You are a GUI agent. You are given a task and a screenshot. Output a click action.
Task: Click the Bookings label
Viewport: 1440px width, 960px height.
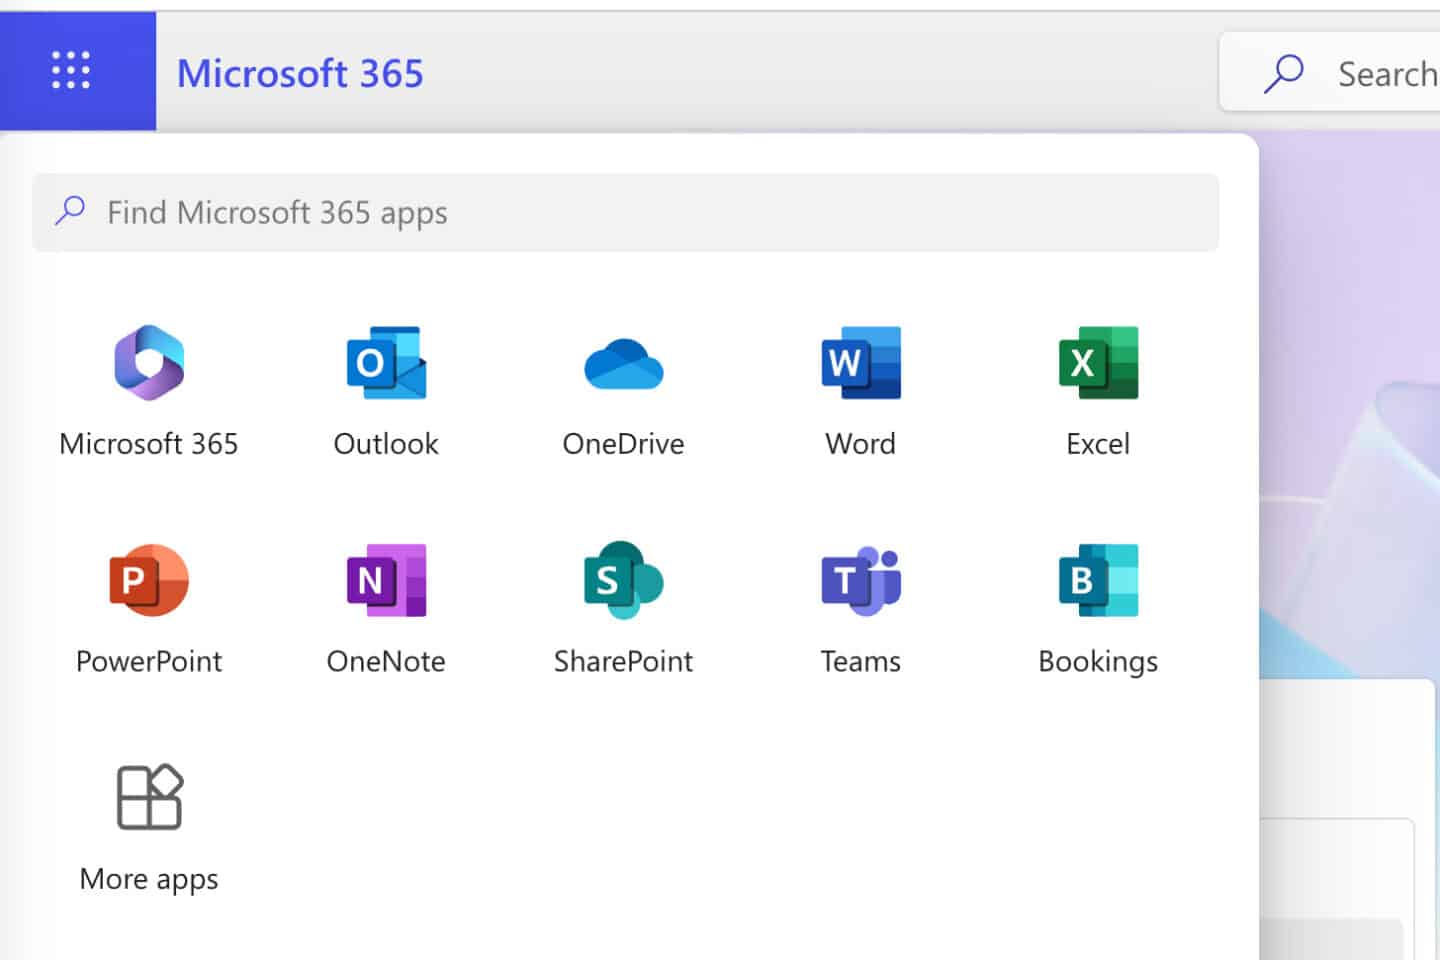(x=1097, y=660)
